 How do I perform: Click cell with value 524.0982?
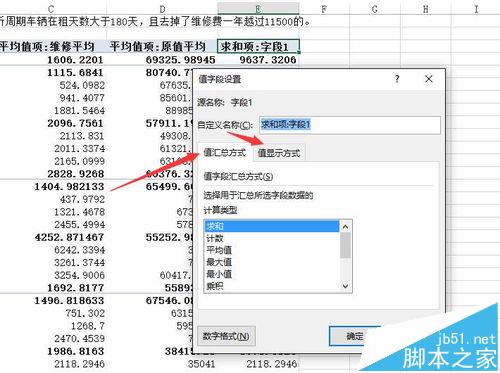click(53, 85)
